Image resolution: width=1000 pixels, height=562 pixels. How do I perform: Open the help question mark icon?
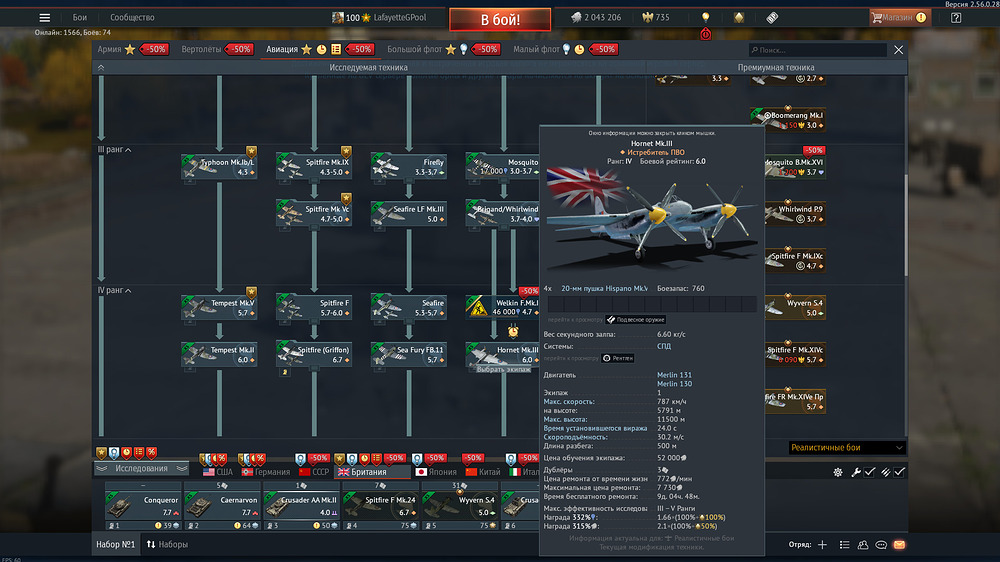(955, 18)
